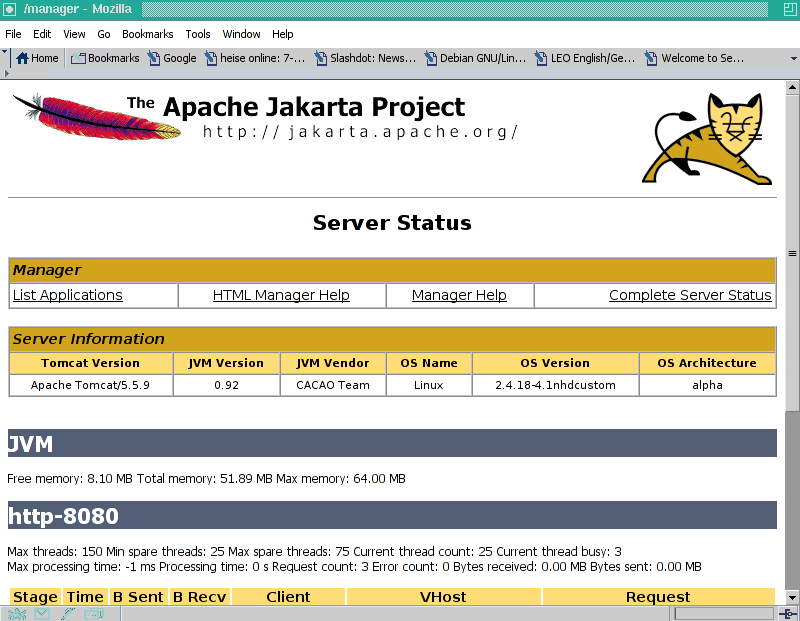The image size is (800, 621).
Task: Open the Bookmarks menu in menu bar
Action: (x=147, y=34)
